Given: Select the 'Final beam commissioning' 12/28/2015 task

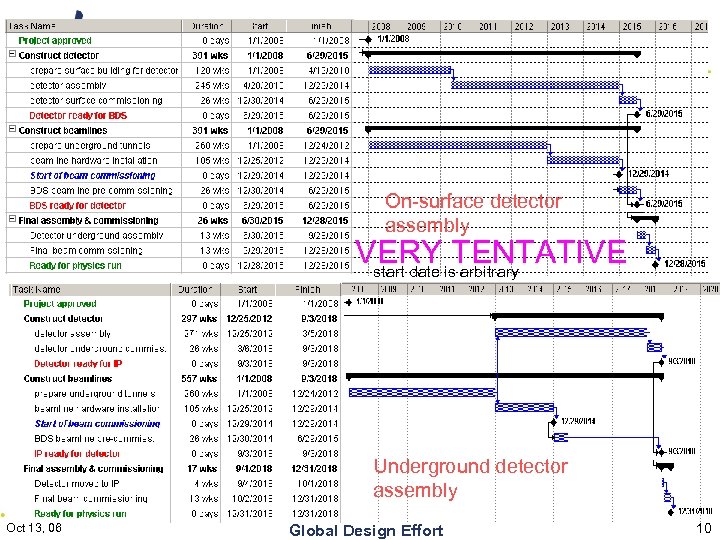Looking at the screenshot, I should point(86,251).
